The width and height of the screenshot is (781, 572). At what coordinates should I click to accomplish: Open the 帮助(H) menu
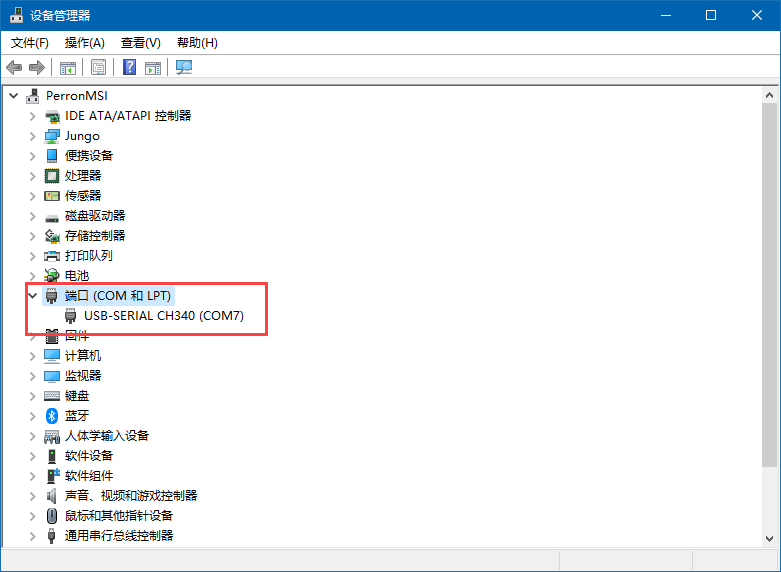click(197, 43)
